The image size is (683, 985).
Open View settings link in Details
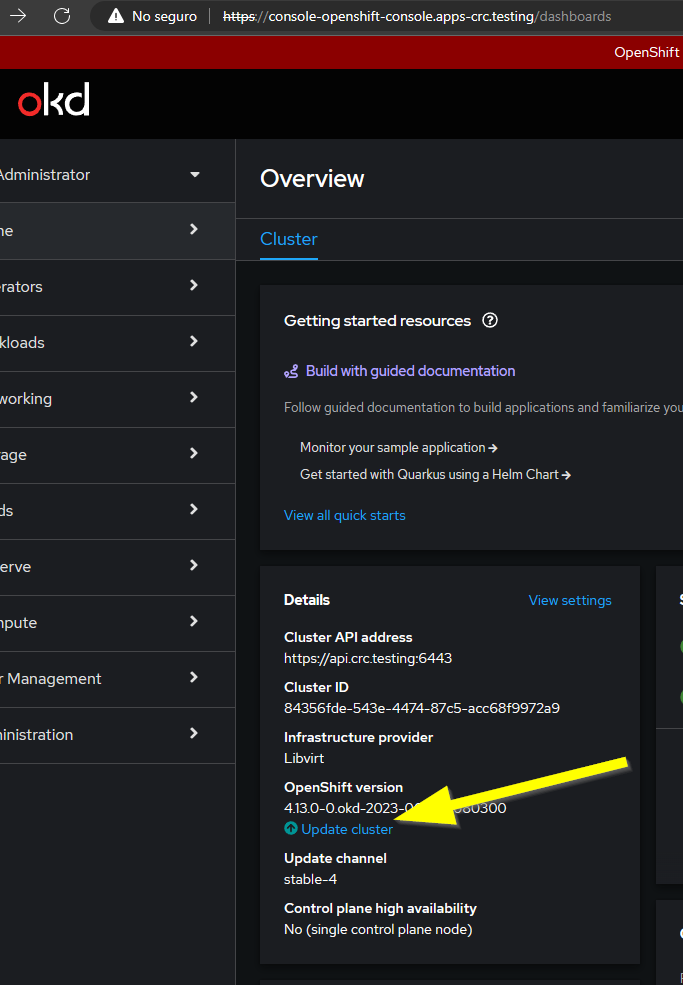point(570,601)
